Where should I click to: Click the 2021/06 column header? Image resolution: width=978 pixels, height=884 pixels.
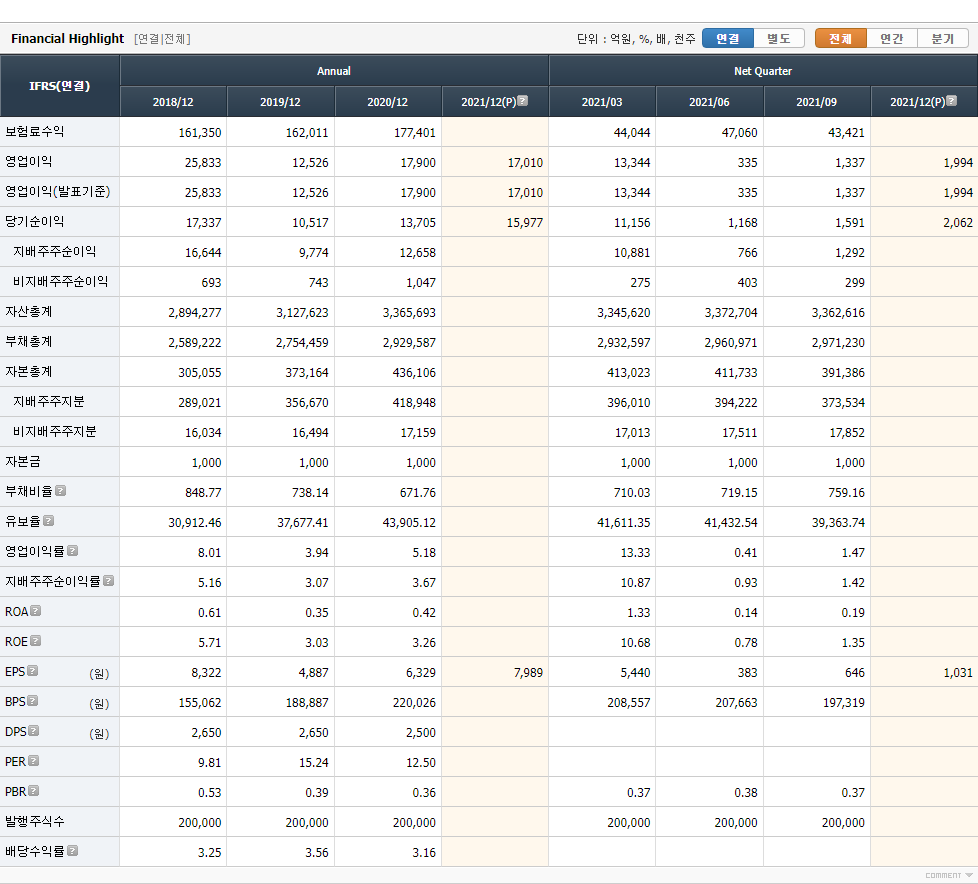click(709, 102)
